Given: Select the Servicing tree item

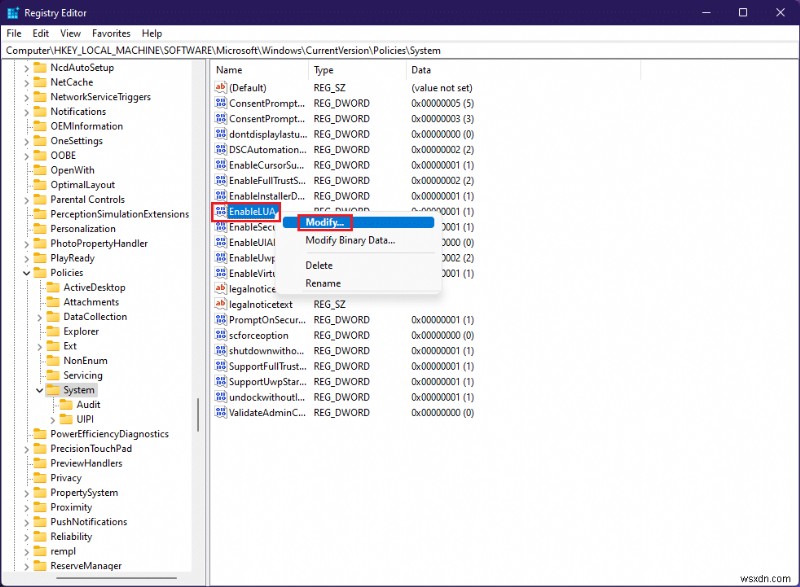Looking at the screenshot, I should coord(83,375).
